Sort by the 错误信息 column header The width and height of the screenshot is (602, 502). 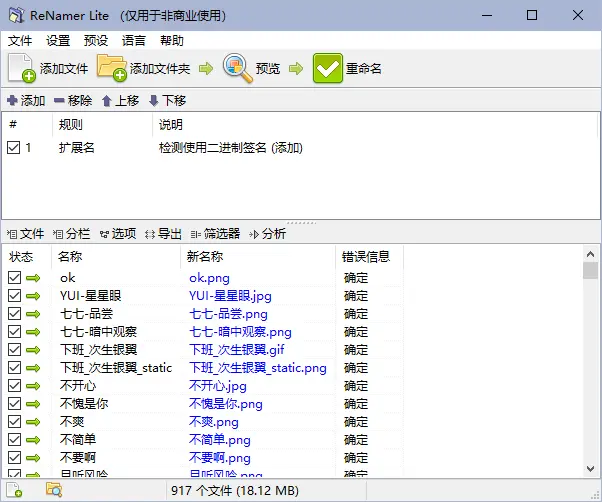(369, 256)
